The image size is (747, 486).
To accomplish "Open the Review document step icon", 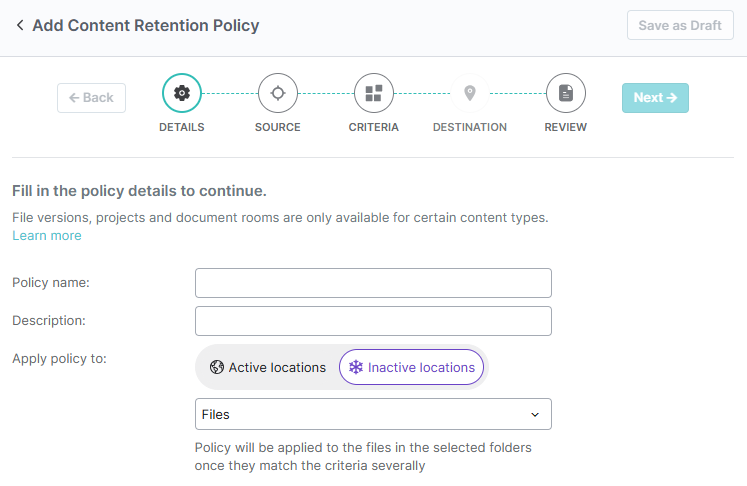I will point(566,93).
